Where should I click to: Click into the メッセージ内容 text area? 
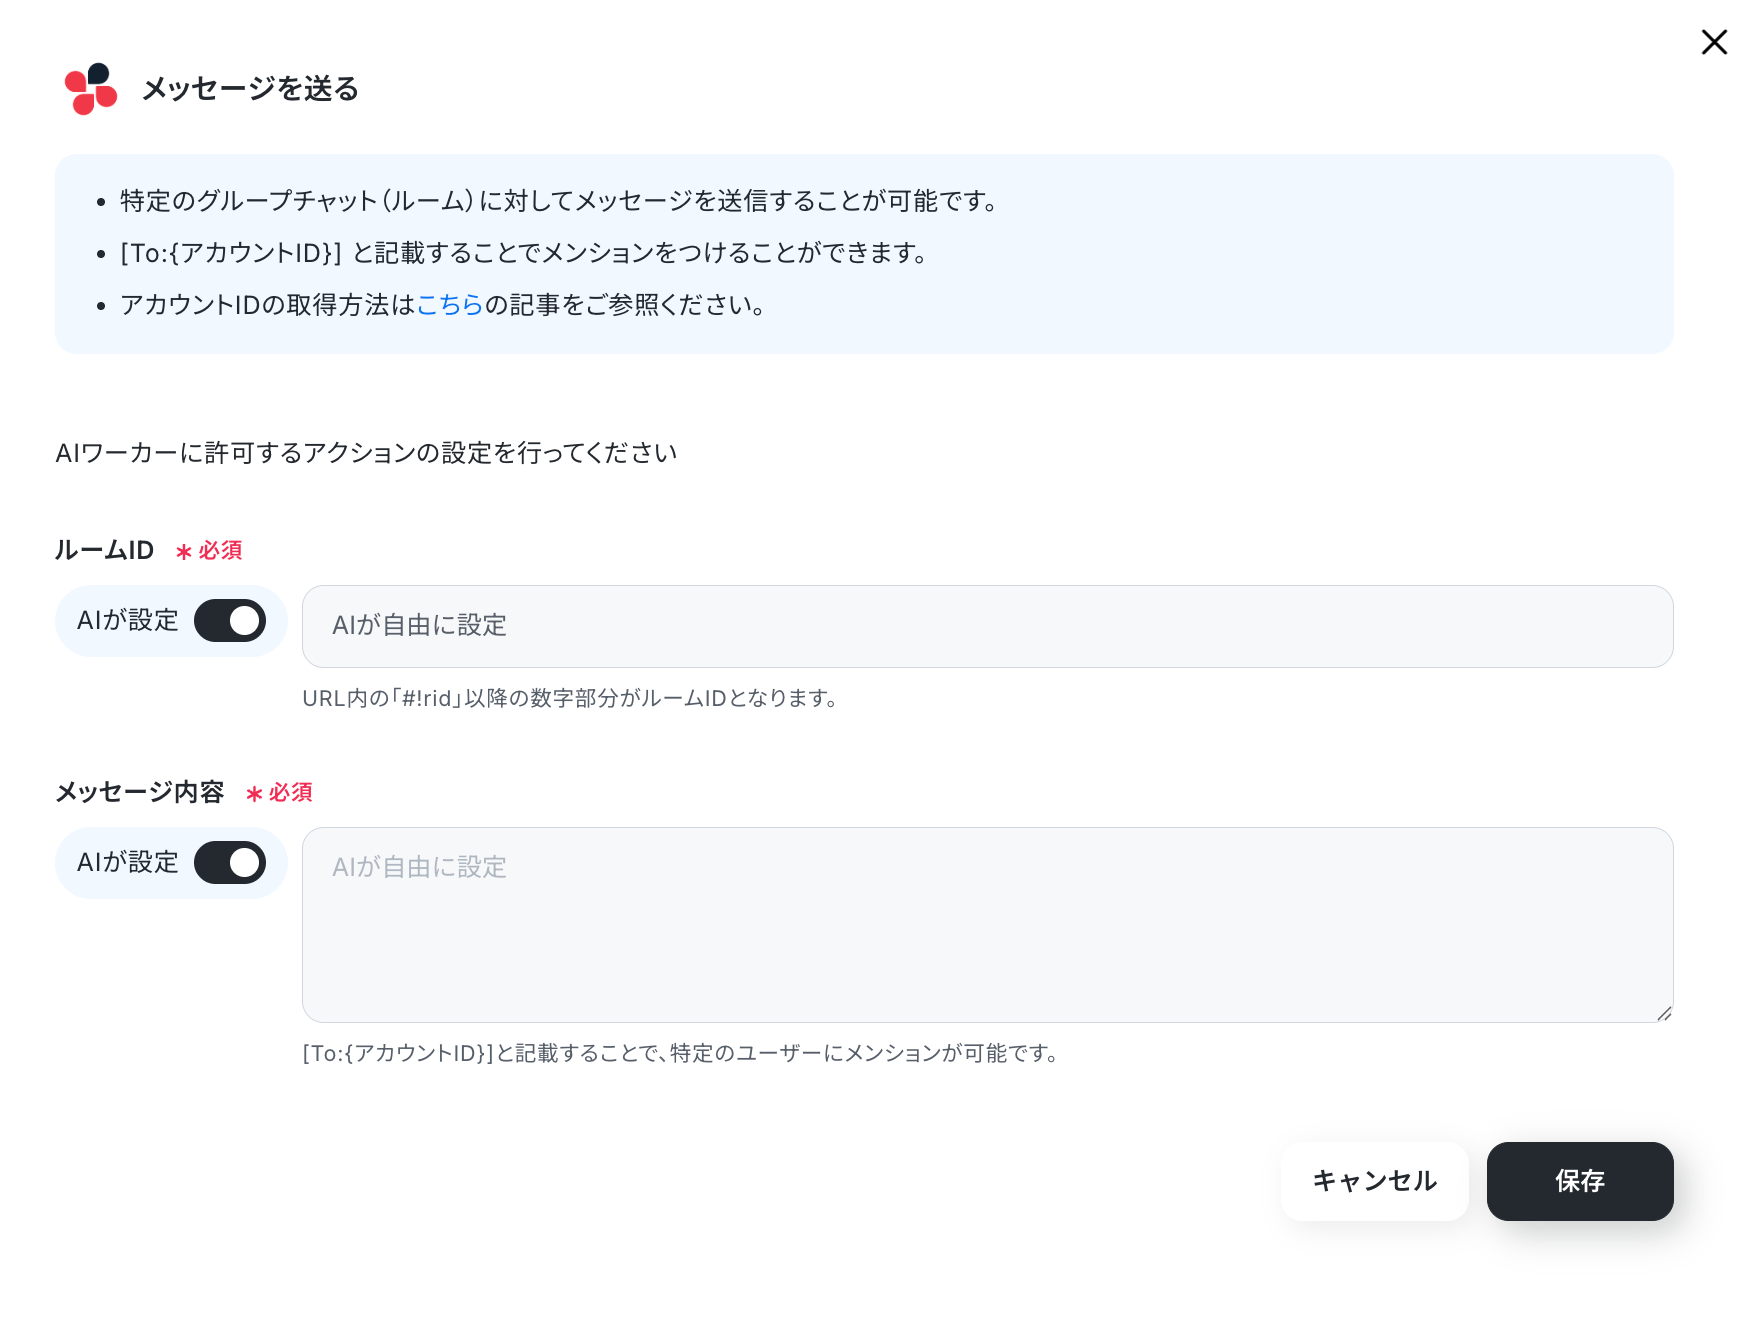coord(987,925)
